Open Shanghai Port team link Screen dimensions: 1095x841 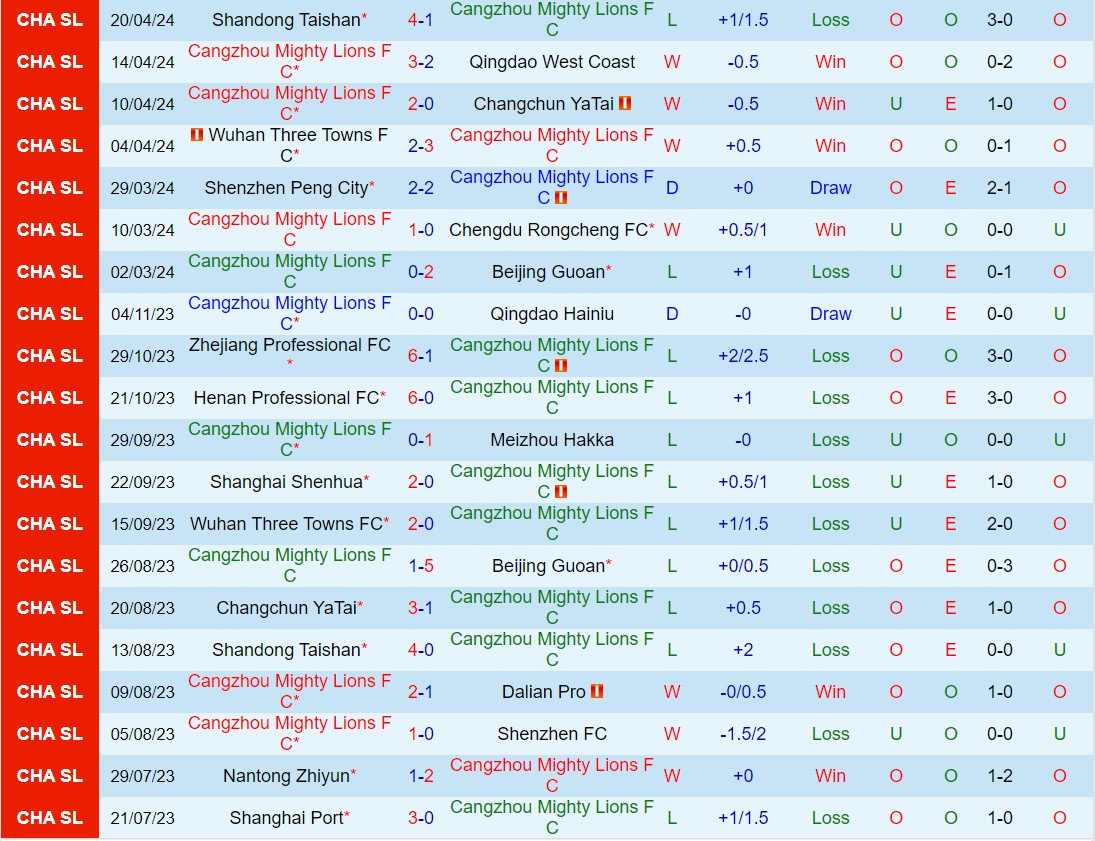point(286,817)
